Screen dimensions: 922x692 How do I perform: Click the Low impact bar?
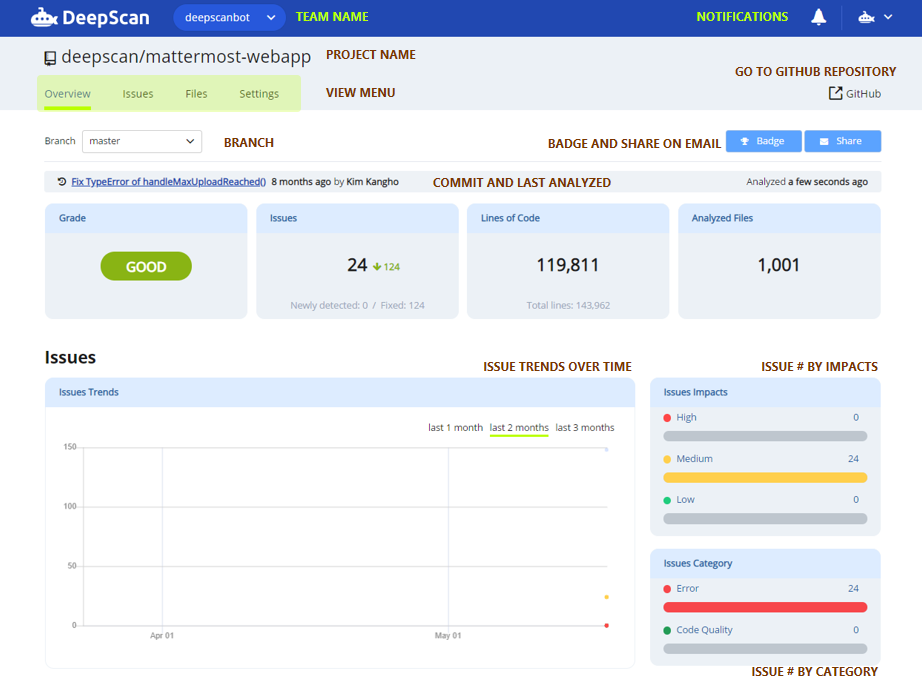coord(765,519)
